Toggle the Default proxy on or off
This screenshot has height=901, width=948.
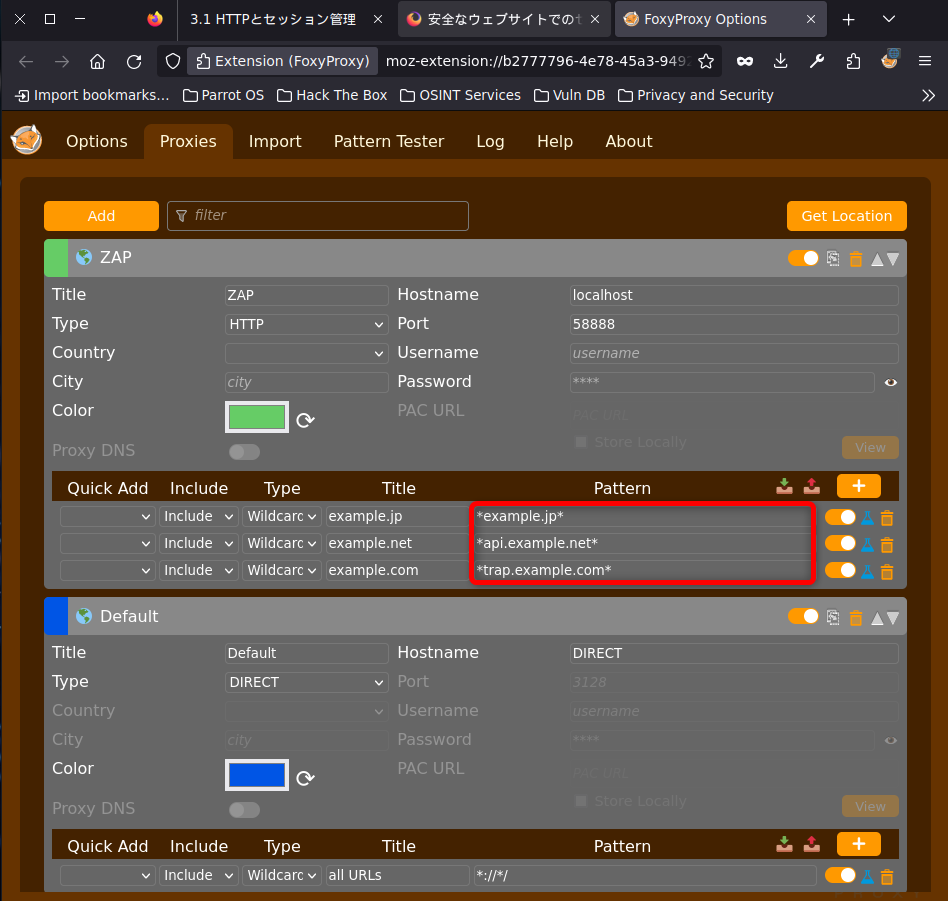pos(803,616)
